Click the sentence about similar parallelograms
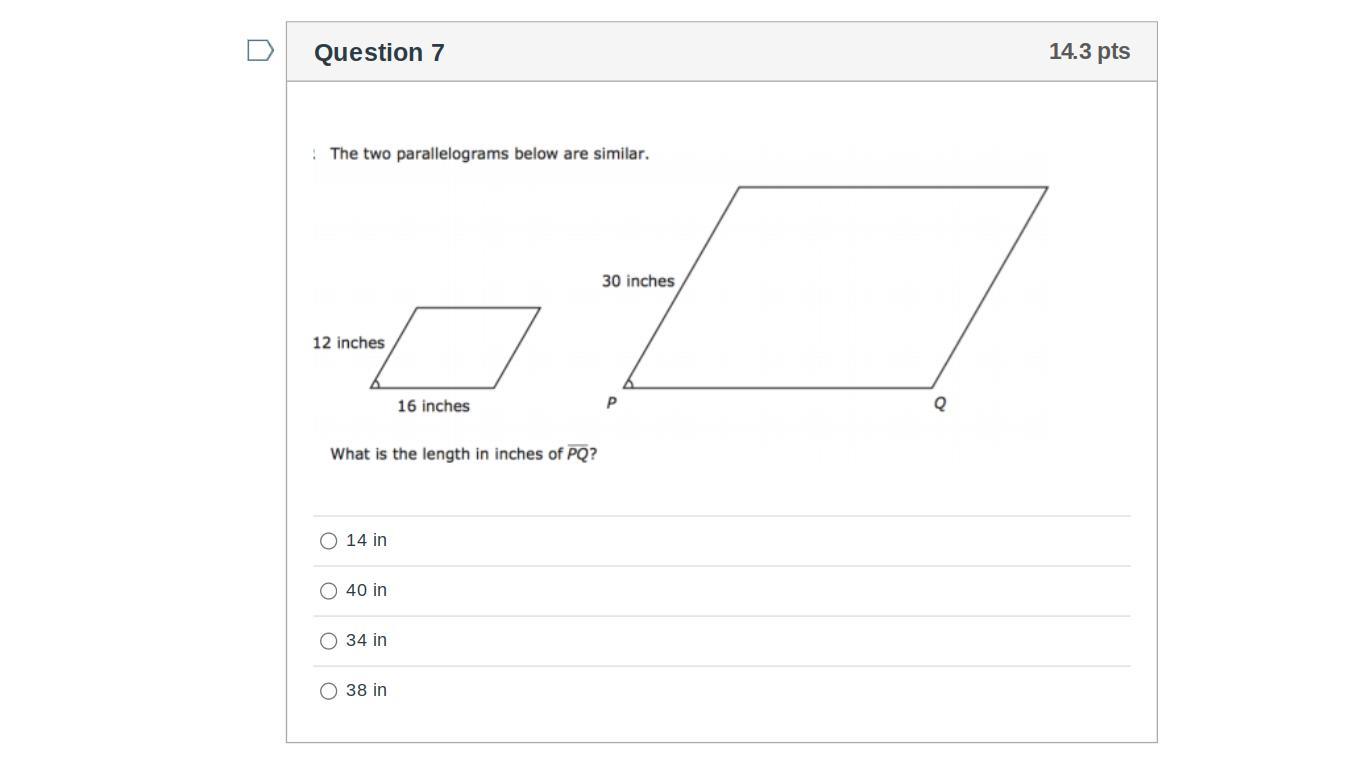This screenshot has width=1366, height=768. tap(489, 154)
